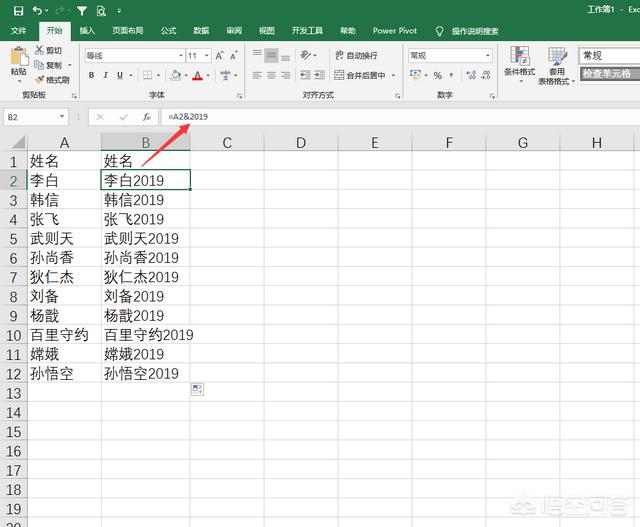Switch to the Page Layout (页面布局) tab
Image resolution: width=640 pixels, height=527 pixels.
tap(128, 31)
